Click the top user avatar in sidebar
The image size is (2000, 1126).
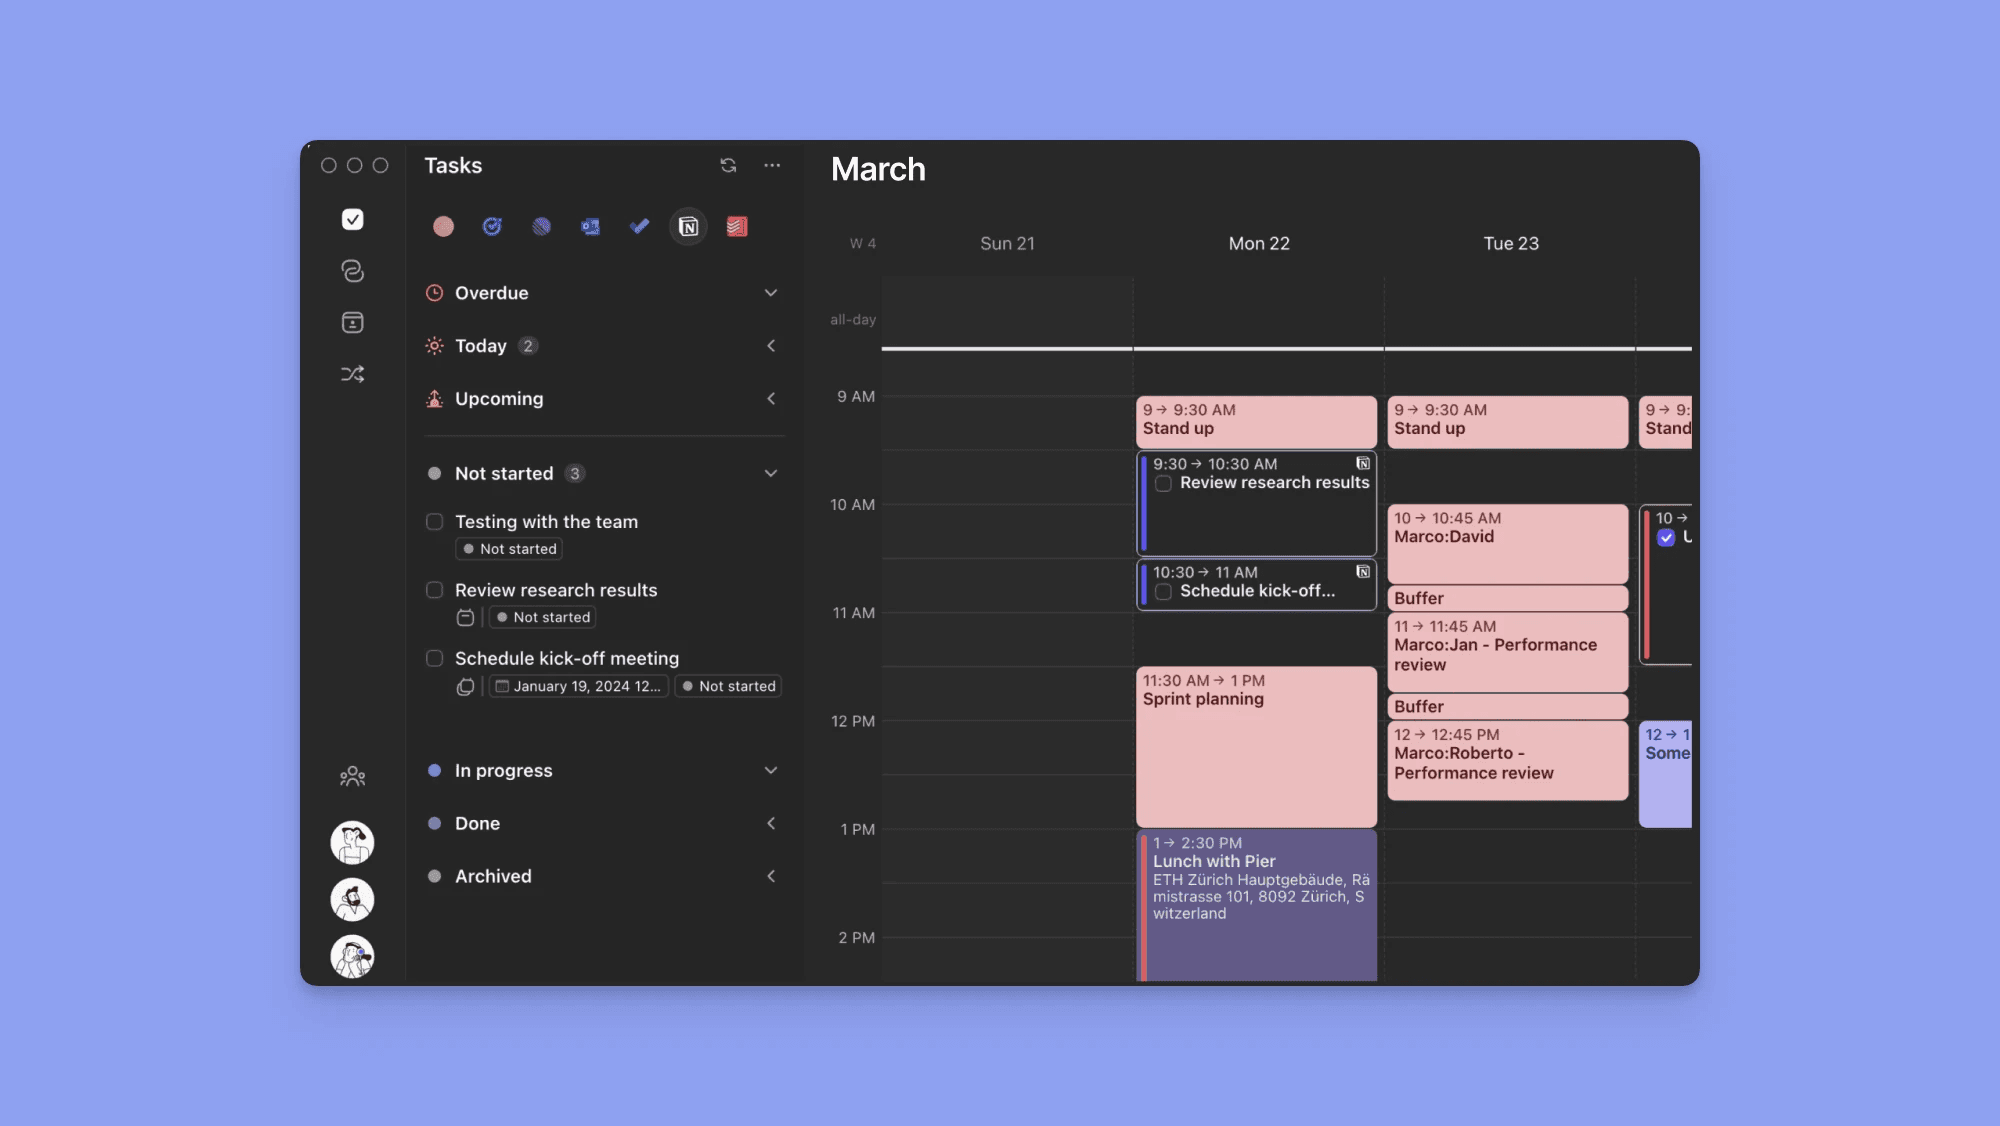352,842
